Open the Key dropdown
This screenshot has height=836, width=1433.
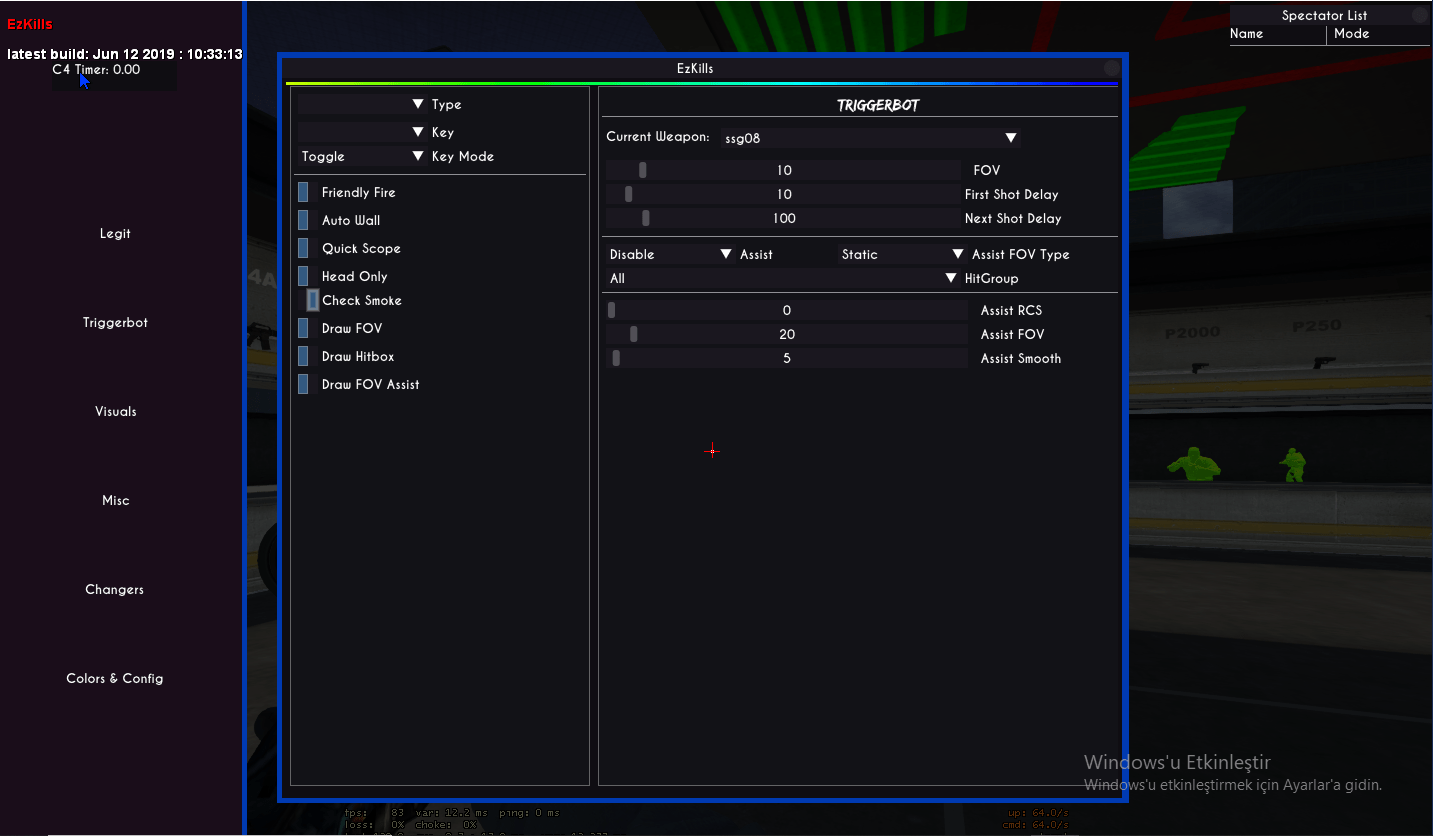click(x=363, y=132)
